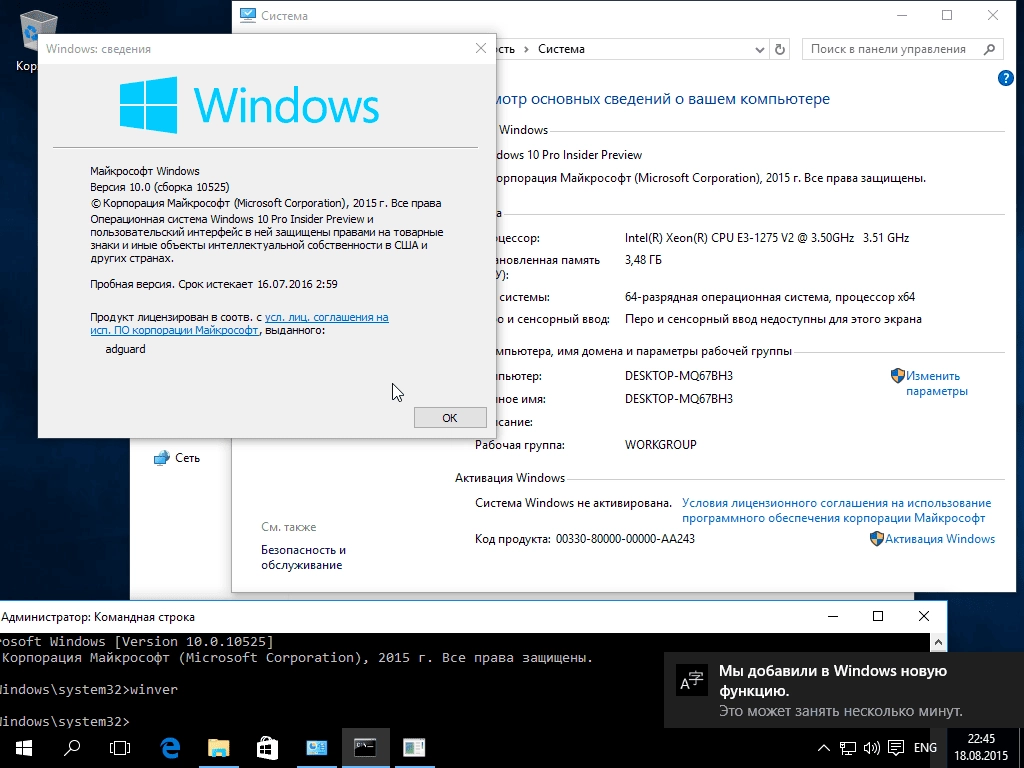
Task: Click WORKGROUP value text
Action: (660, 445)
